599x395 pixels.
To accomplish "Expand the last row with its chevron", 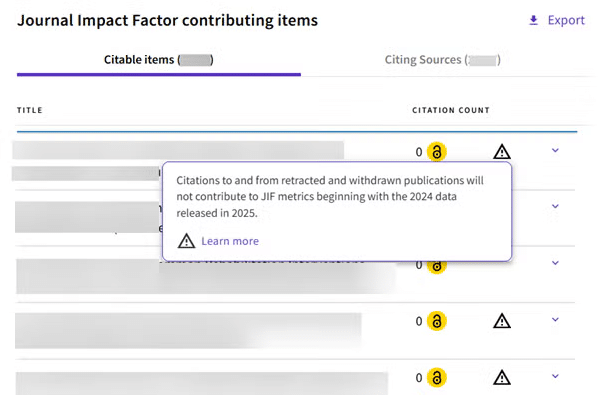I will [x=555, y=376].
